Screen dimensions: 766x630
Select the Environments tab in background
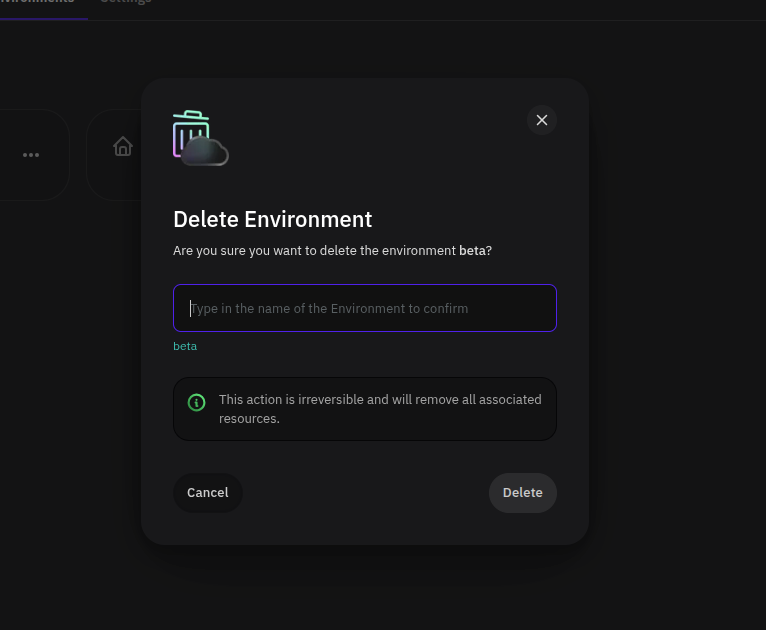37,2
